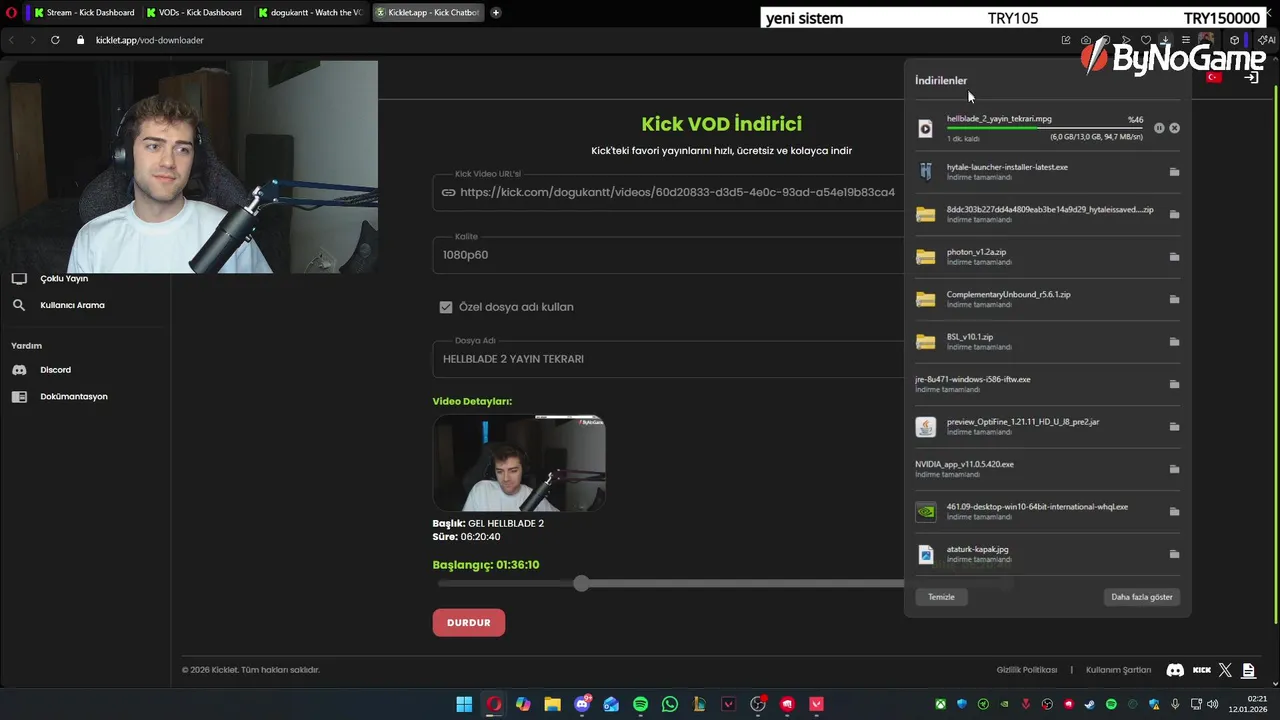The image size is (1280, 720).
Task: Open Kullanıcı Arama in sidebar
Action: click(72, 305)
